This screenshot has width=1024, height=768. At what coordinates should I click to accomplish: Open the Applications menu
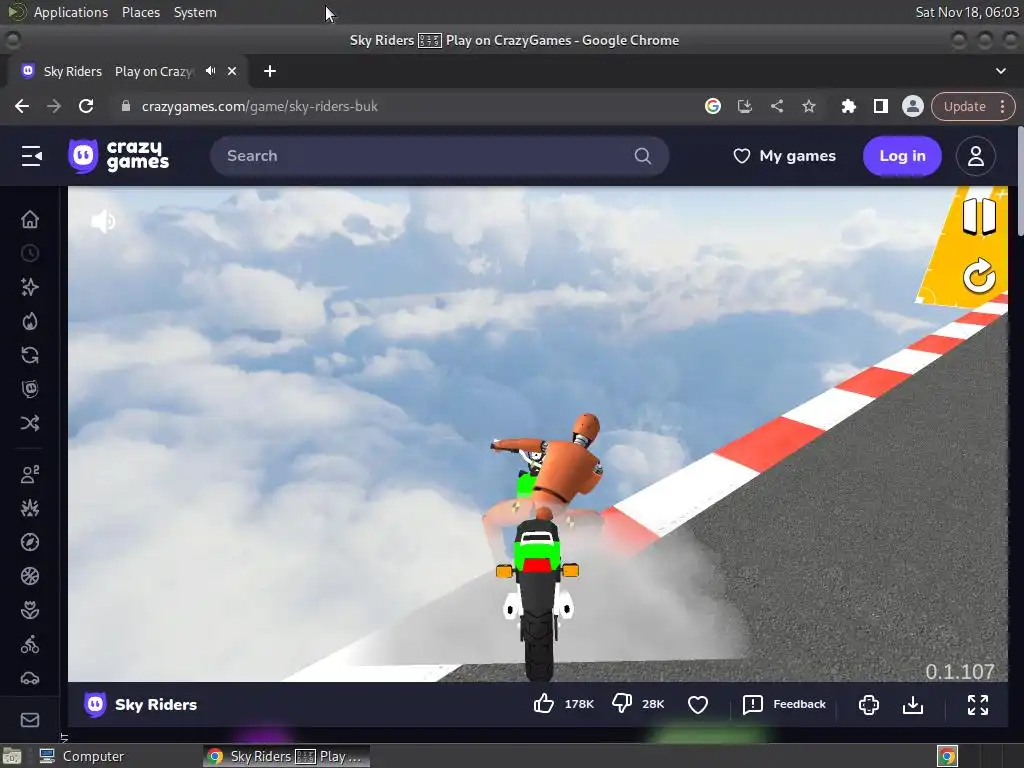[x=71, y=12]
